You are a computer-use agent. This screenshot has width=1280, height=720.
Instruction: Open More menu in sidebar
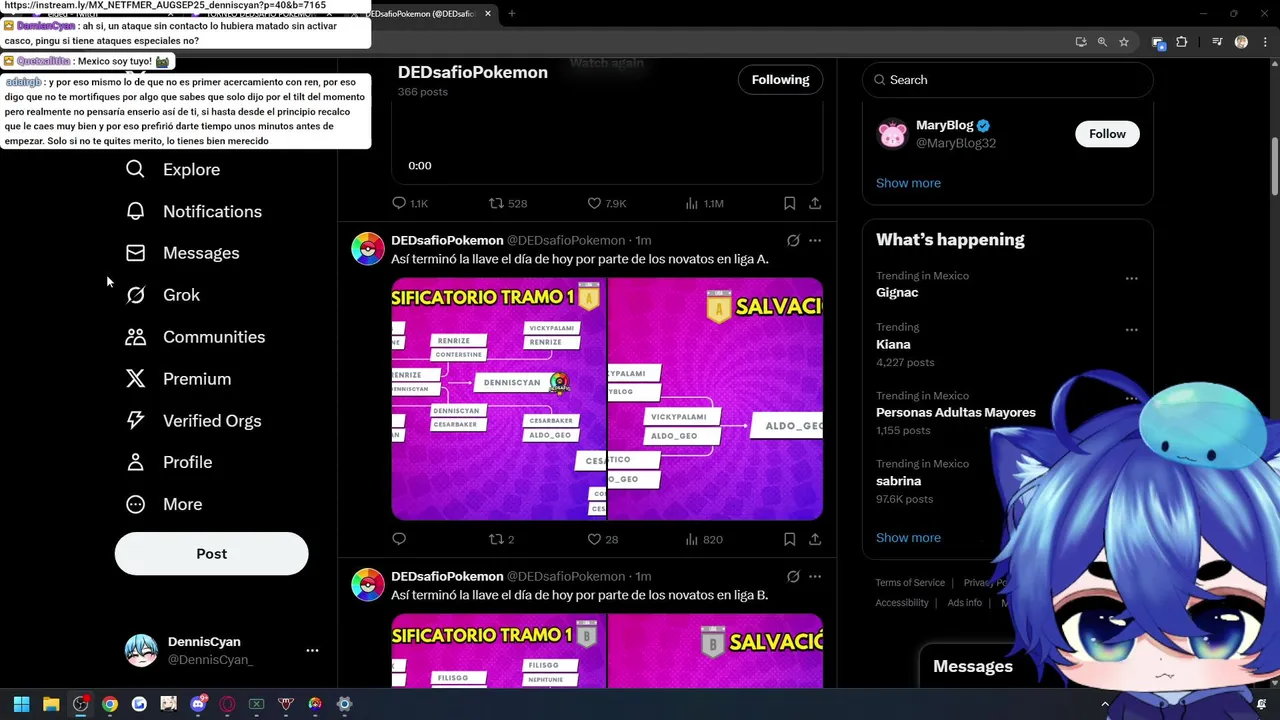coord(163,504)
